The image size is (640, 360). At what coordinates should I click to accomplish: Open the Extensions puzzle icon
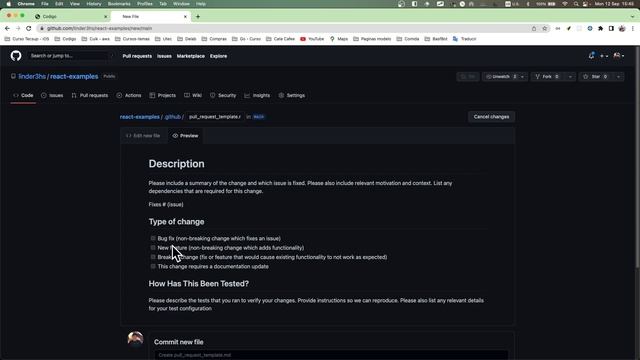600,28
